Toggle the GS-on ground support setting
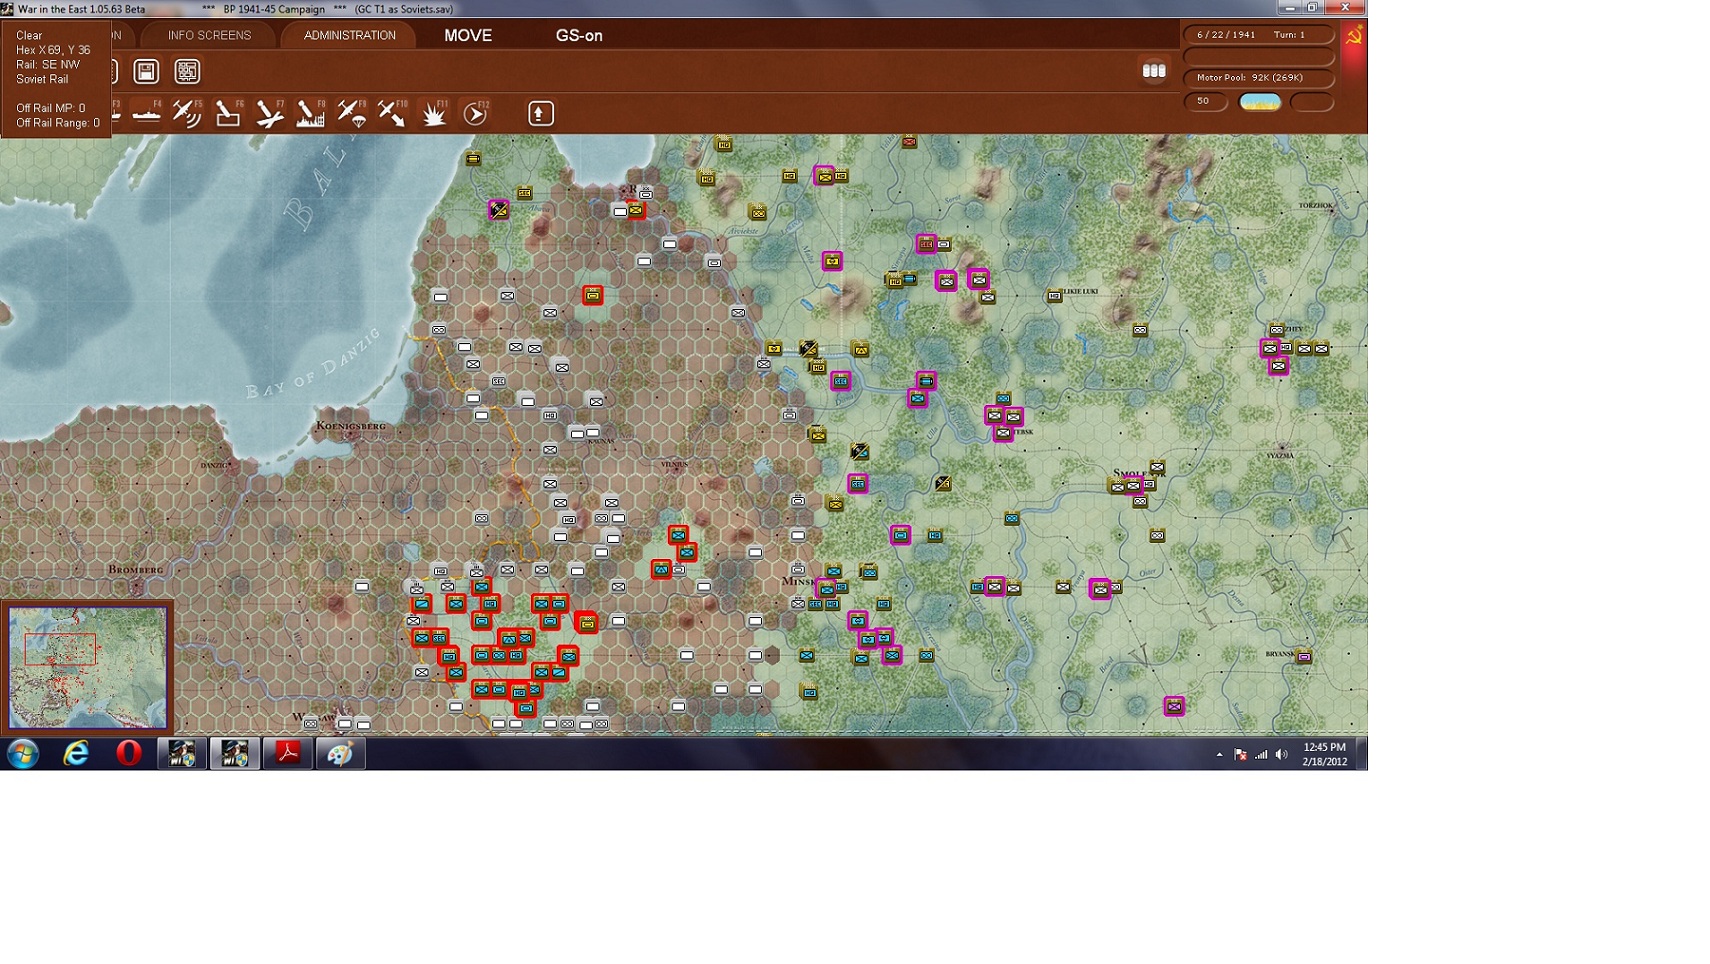Viewport: 1710px width, 964px height. (579, 36)
